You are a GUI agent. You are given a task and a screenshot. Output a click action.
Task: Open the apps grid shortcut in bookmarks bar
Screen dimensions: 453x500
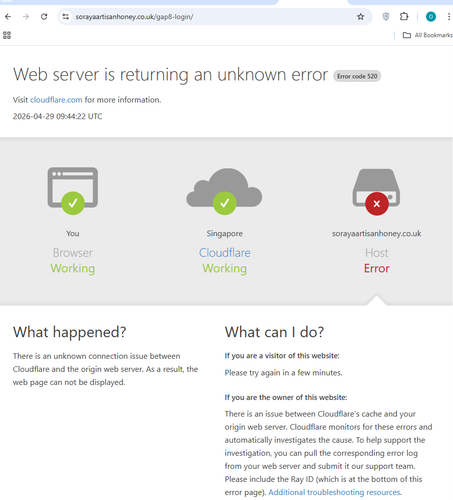pos(7,35)
